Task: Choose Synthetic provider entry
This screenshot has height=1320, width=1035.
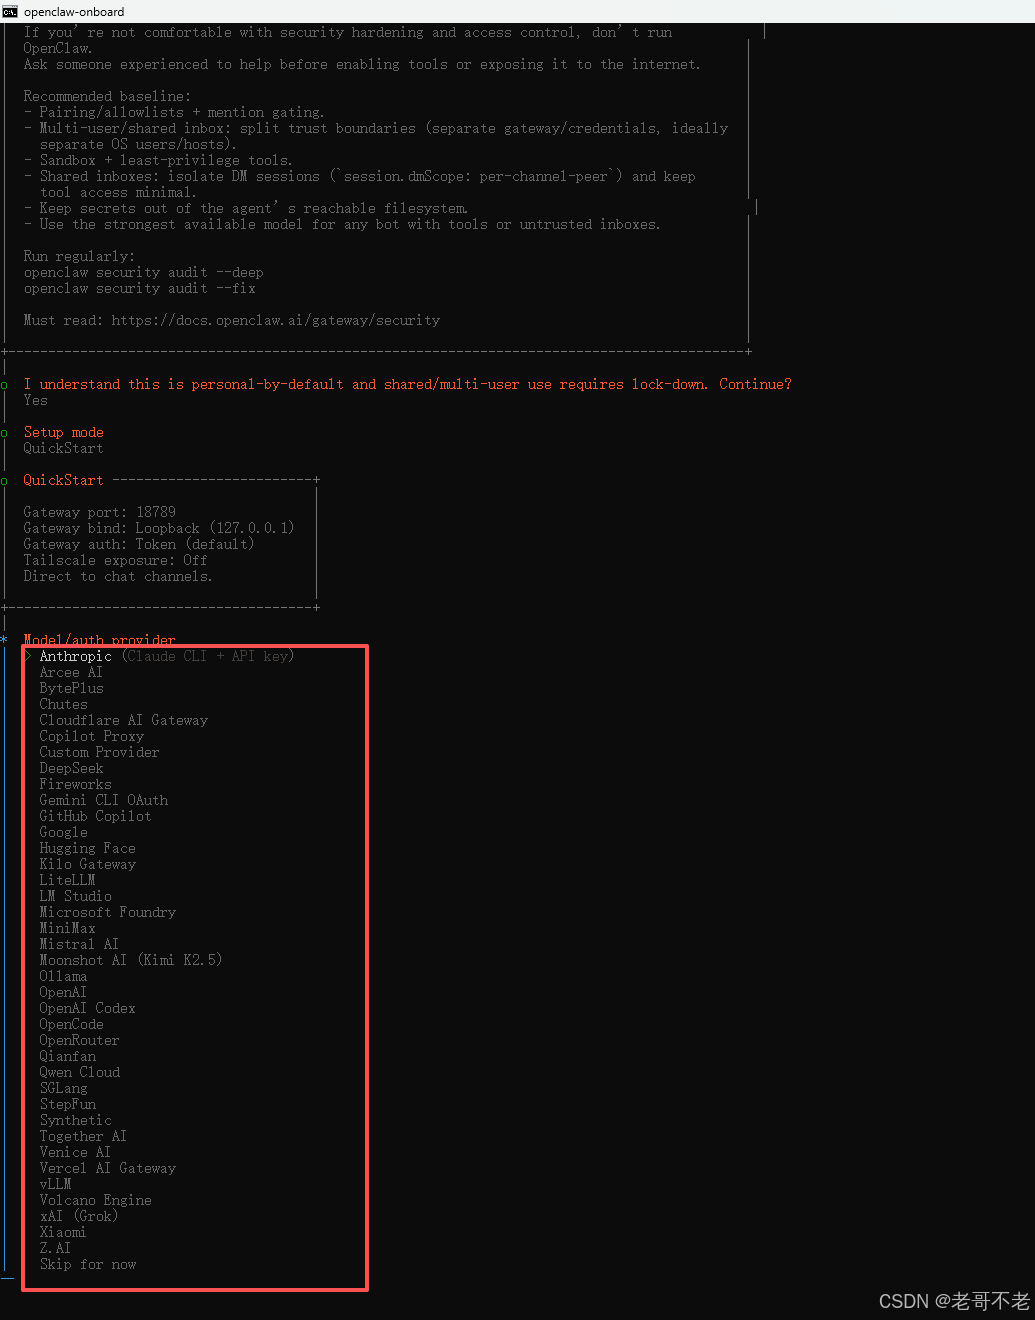Action: pyautogui.click(x=75, y=1120)
